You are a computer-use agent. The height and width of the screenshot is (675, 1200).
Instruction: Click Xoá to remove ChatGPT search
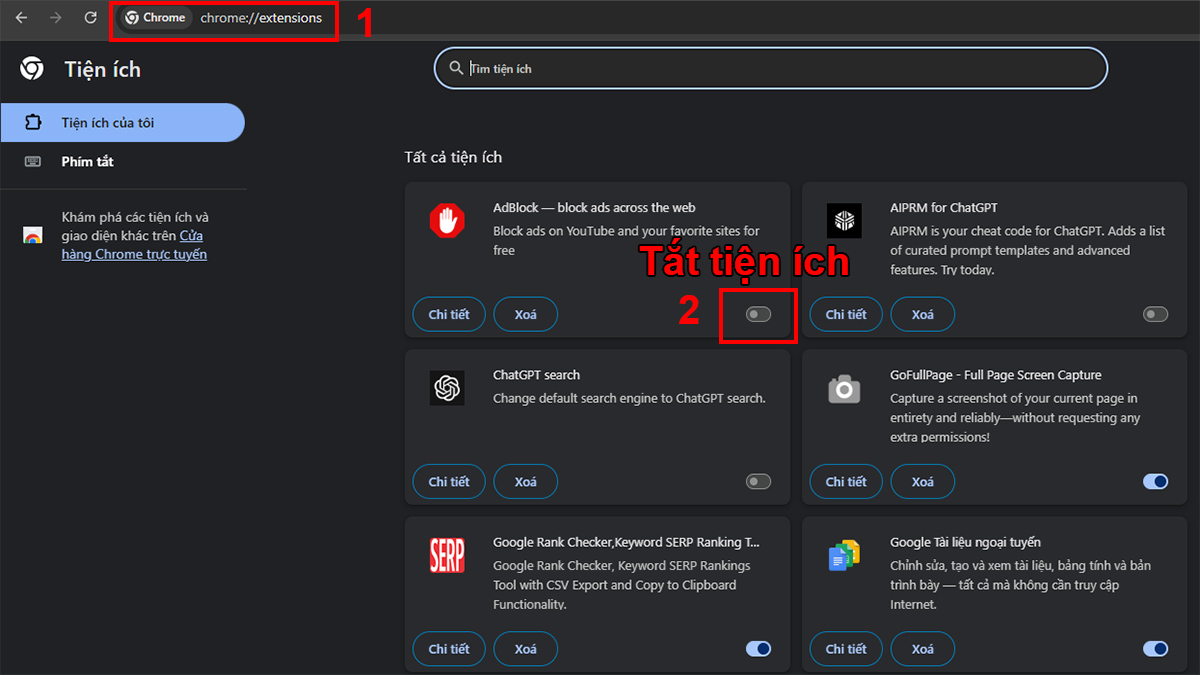[526, 482]
